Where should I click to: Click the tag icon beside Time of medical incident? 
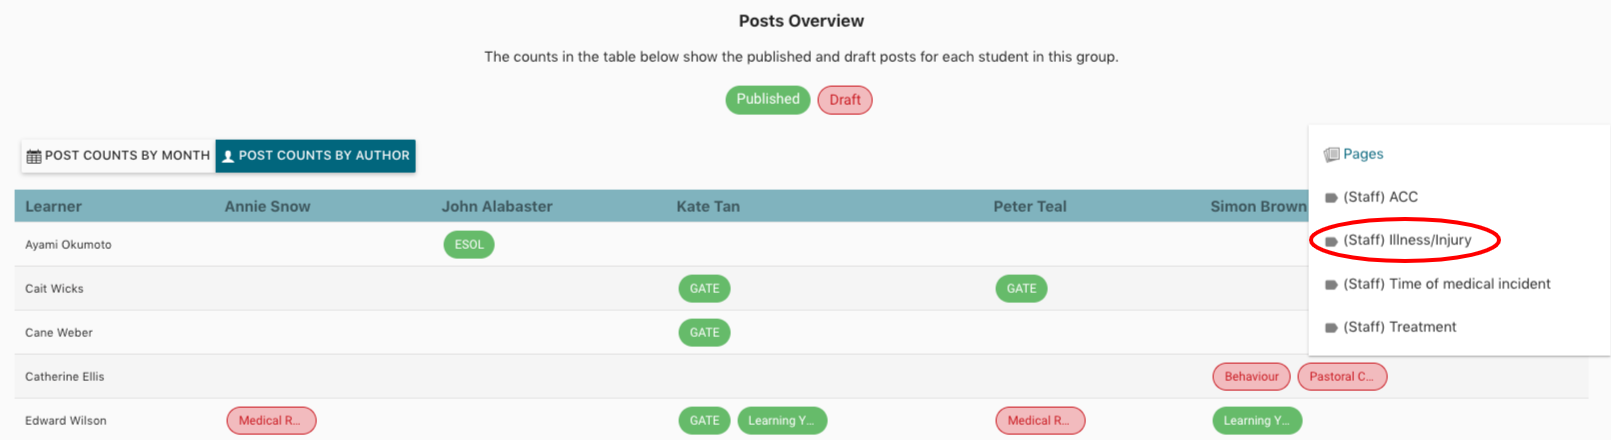pyautogui.click(x=1331, y=285)
